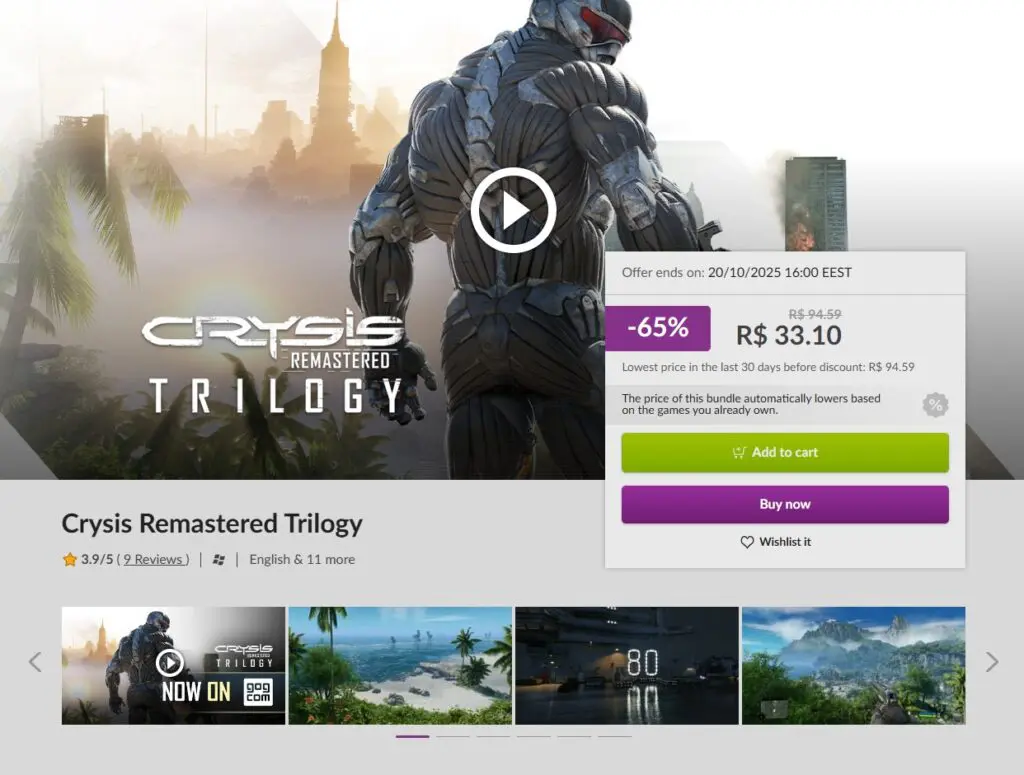The height and width of the screenshot is (775, 1024).
Task: Show next screenshots with right arrow
Action: [x=992, y=662]
